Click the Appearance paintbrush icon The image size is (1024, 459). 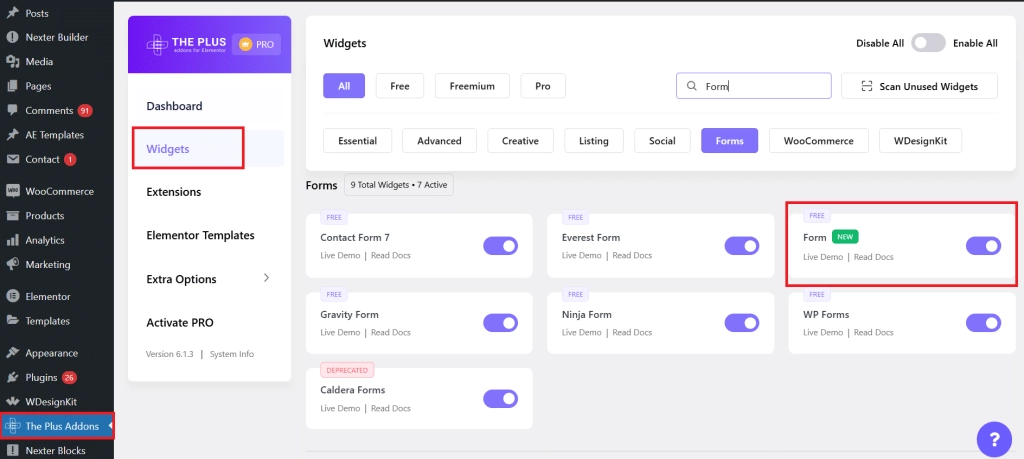[x=12, y=353]
